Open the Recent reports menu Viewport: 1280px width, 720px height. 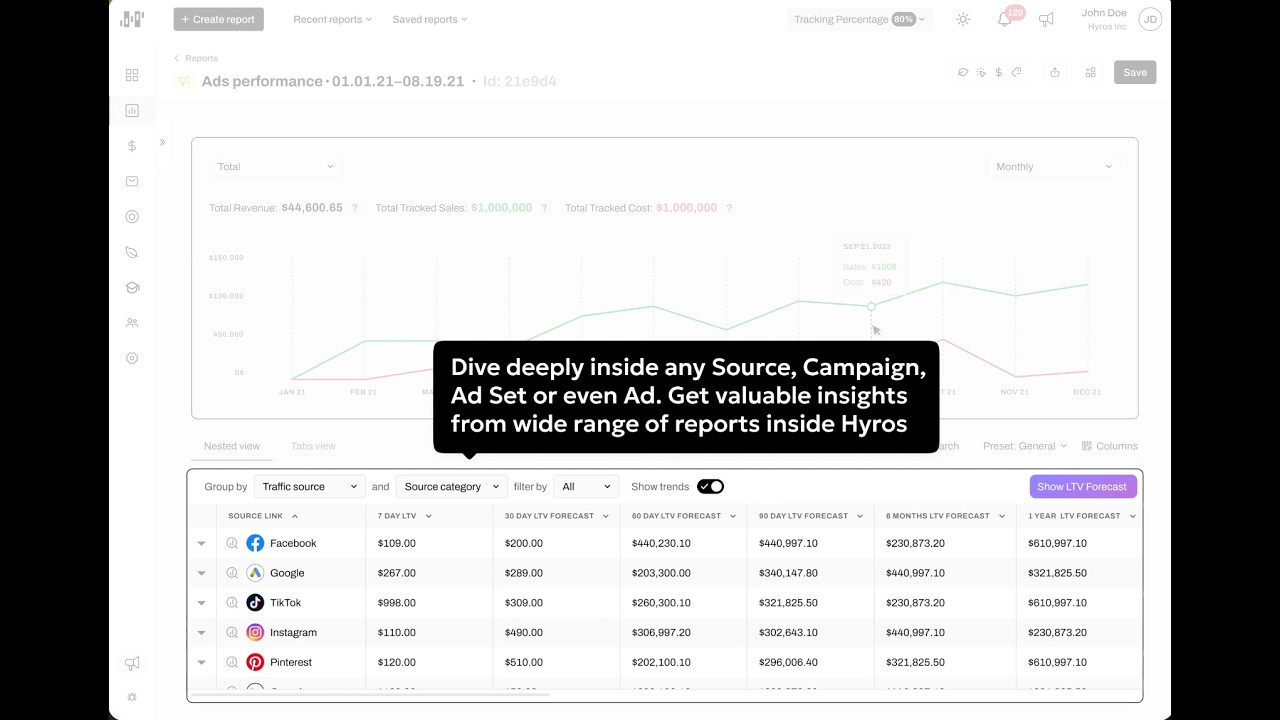[332, 19]
